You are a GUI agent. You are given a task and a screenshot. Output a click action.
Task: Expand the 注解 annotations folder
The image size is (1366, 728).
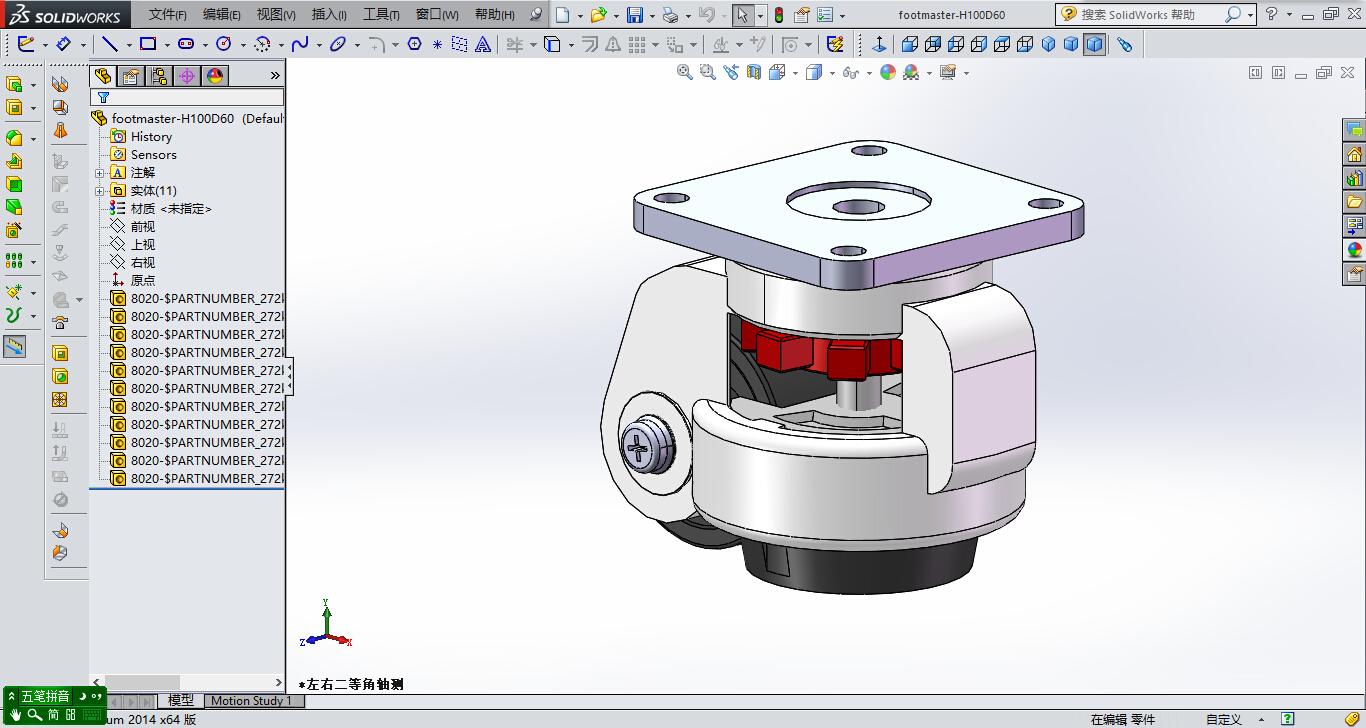coord(100,173)
